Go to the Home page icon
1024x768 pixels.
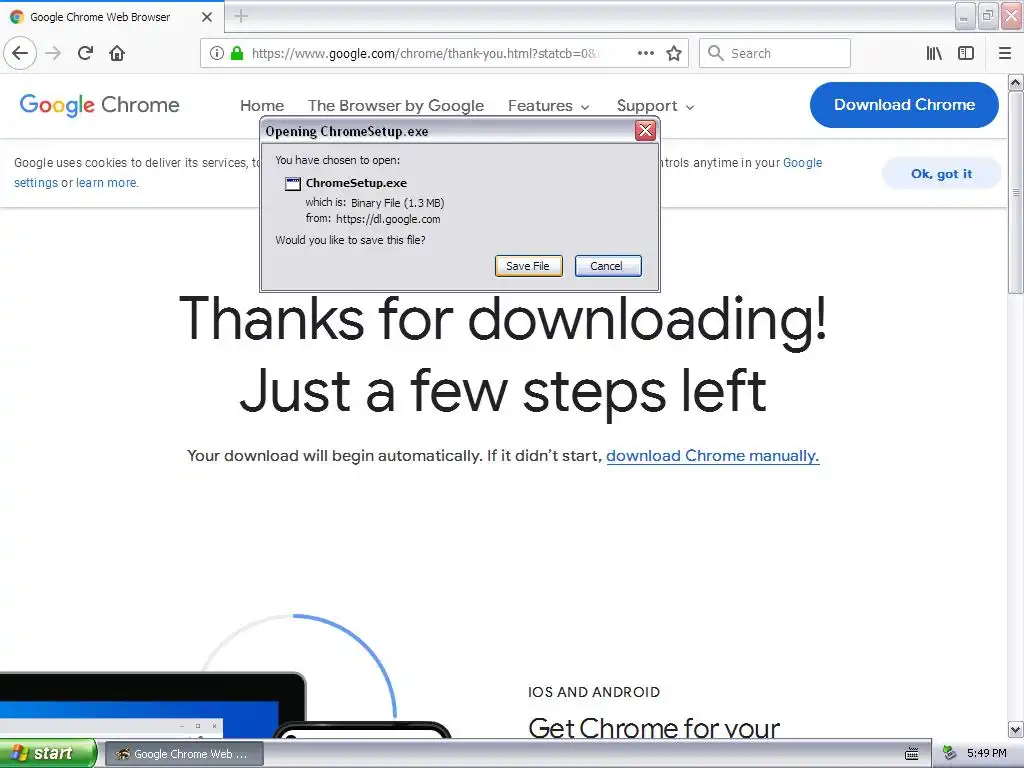click(117, 53)
